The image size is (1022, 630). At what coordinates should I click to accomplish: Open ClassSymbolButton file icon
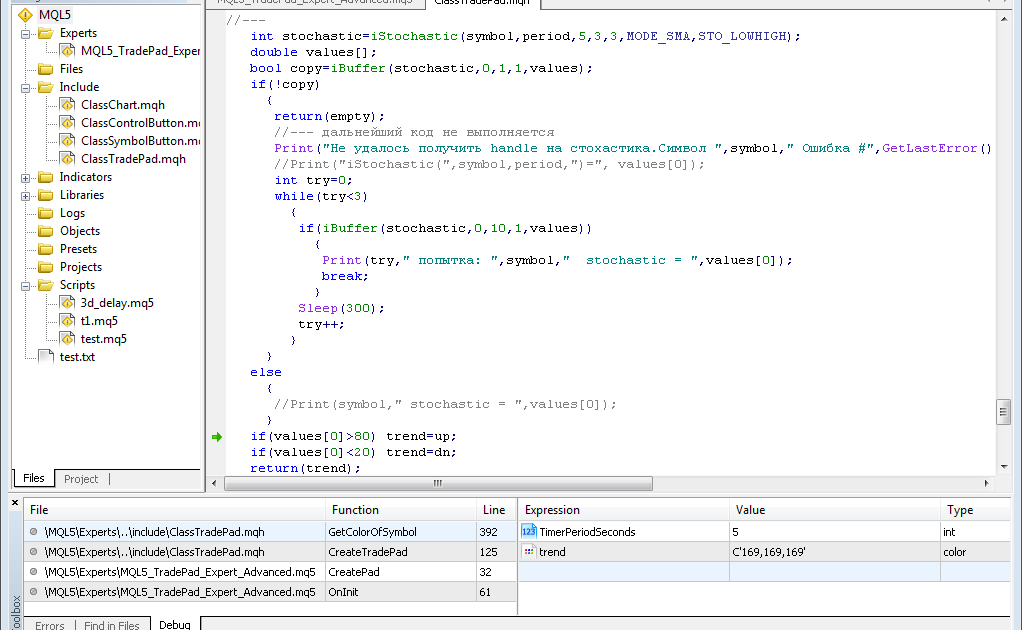67,141
